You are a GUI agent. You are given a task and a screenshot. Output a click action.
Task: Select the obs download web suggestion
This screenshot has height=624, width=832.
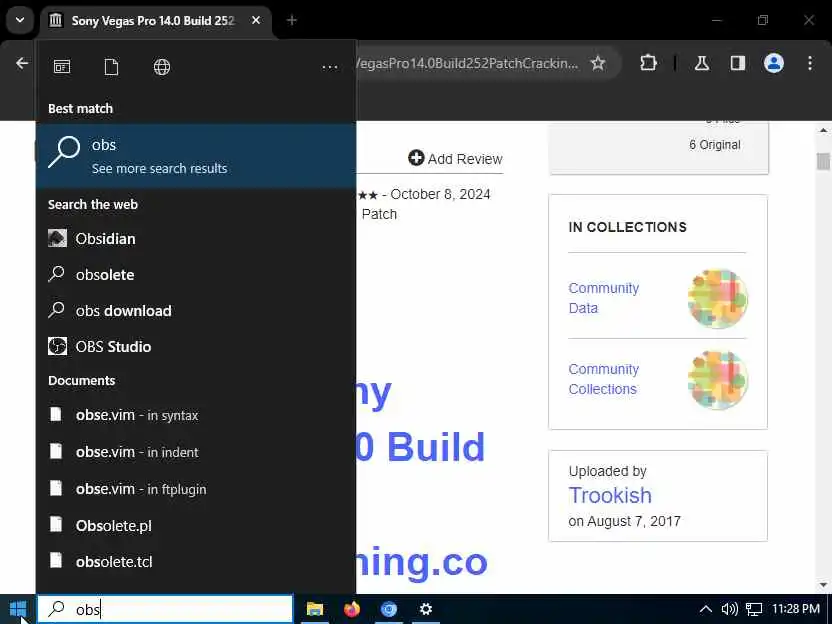click(x=196, y=311)
